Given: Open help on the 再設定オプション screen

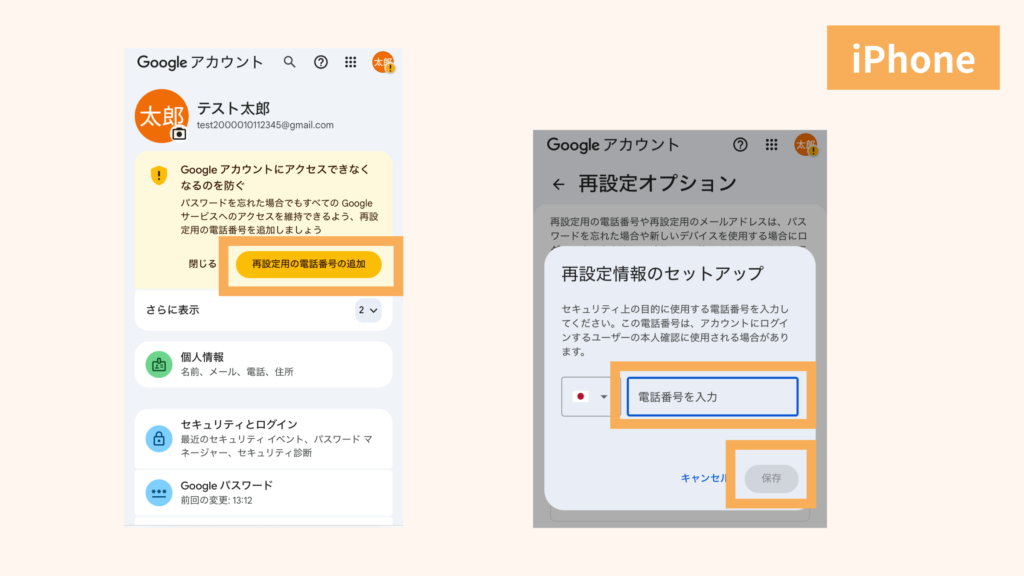Looking at the screenshot, I should [738, 144].
